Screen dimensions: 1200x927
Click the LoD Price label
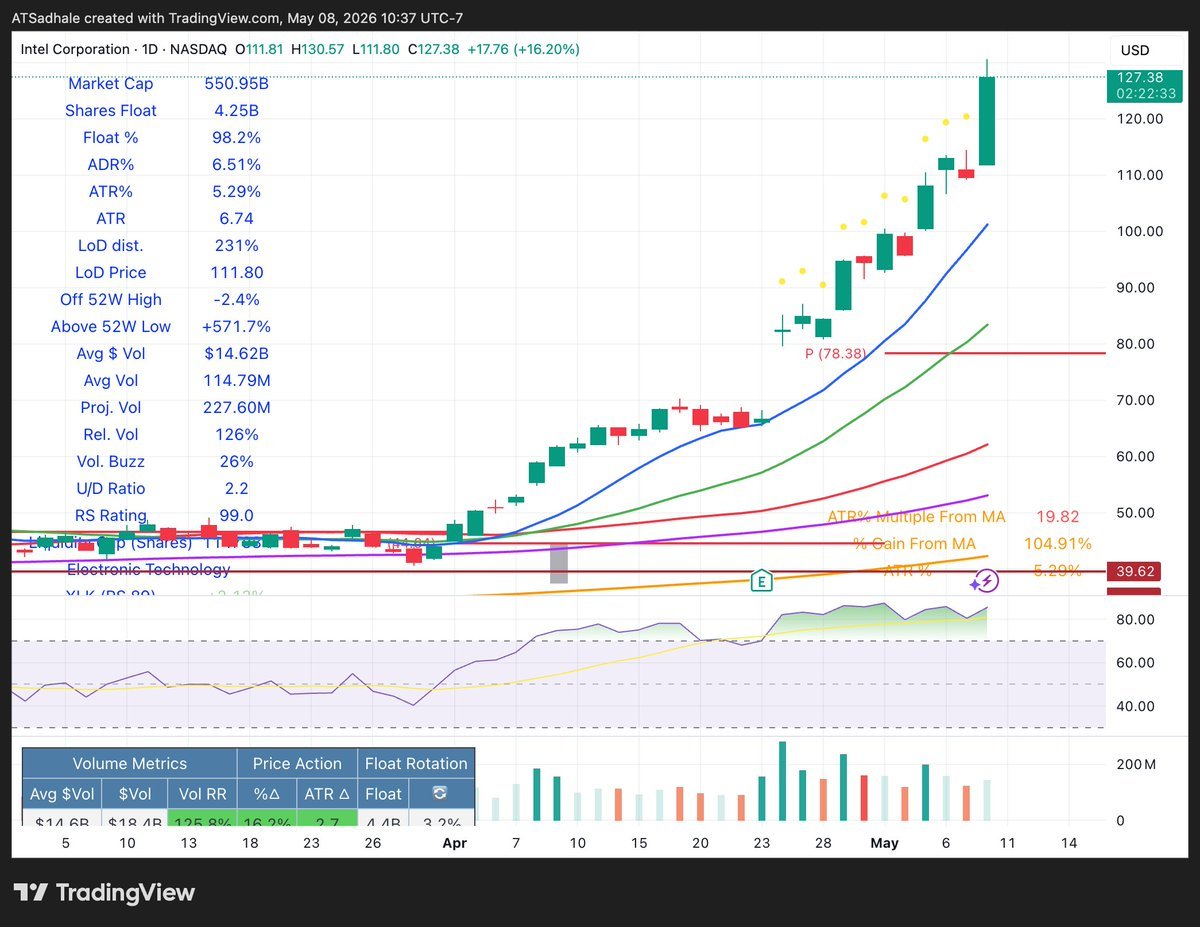pos(111,273)
